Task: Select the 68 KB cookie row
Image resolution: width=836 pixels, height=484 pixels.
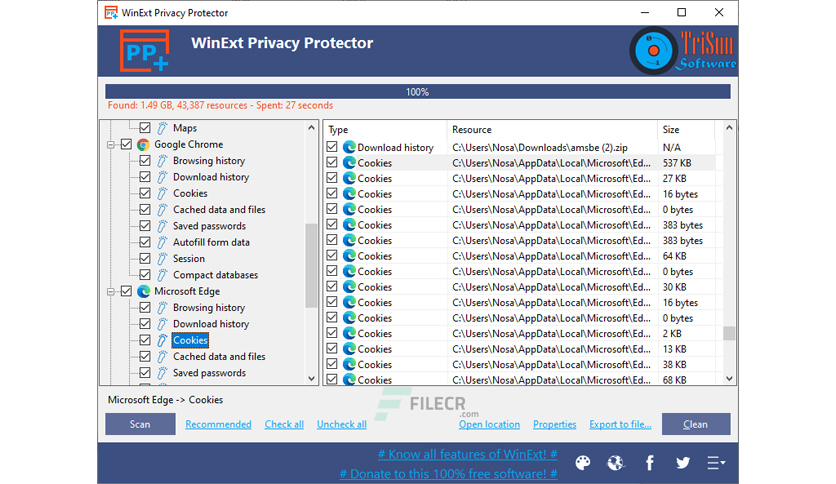Action: click(x=519, y=380)
